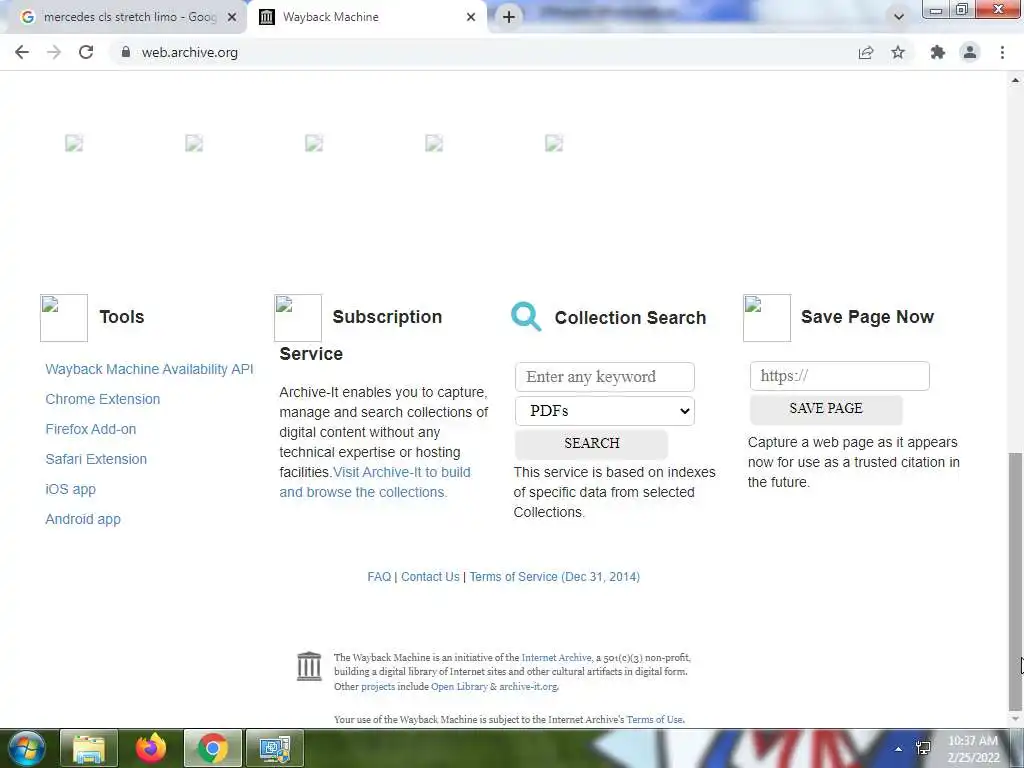Focus the Enter any keyword field
1024x768 pixels.
605,377
